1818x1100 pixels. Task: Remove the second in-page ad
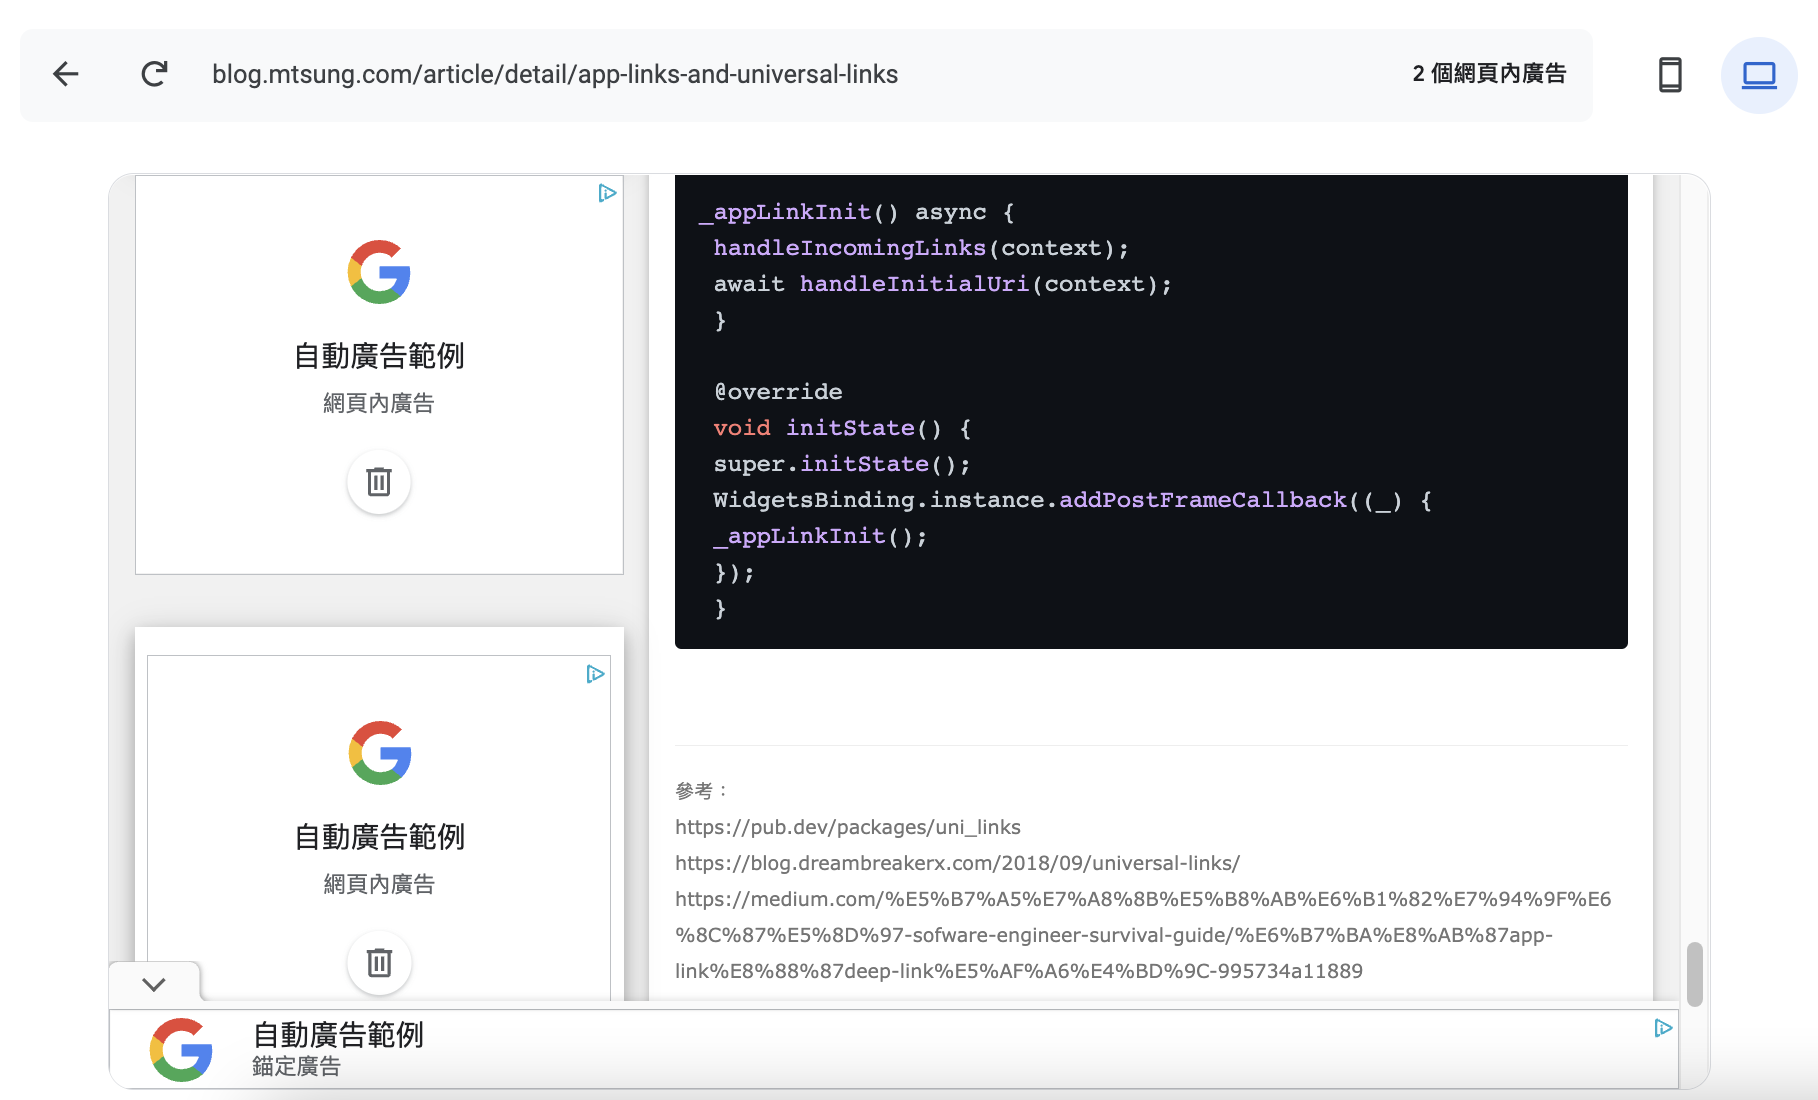tap(379, 963)
